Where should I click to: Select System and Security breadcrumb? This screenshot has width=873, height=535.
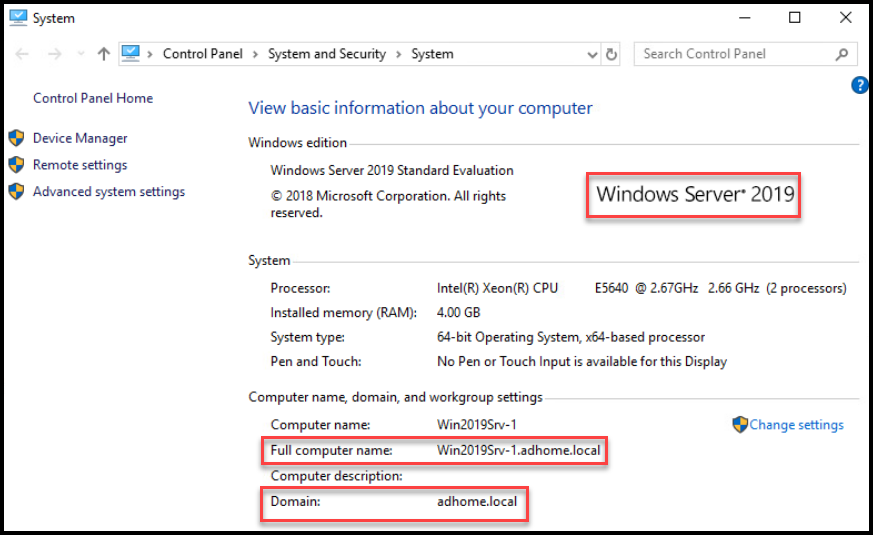[327, 54]
